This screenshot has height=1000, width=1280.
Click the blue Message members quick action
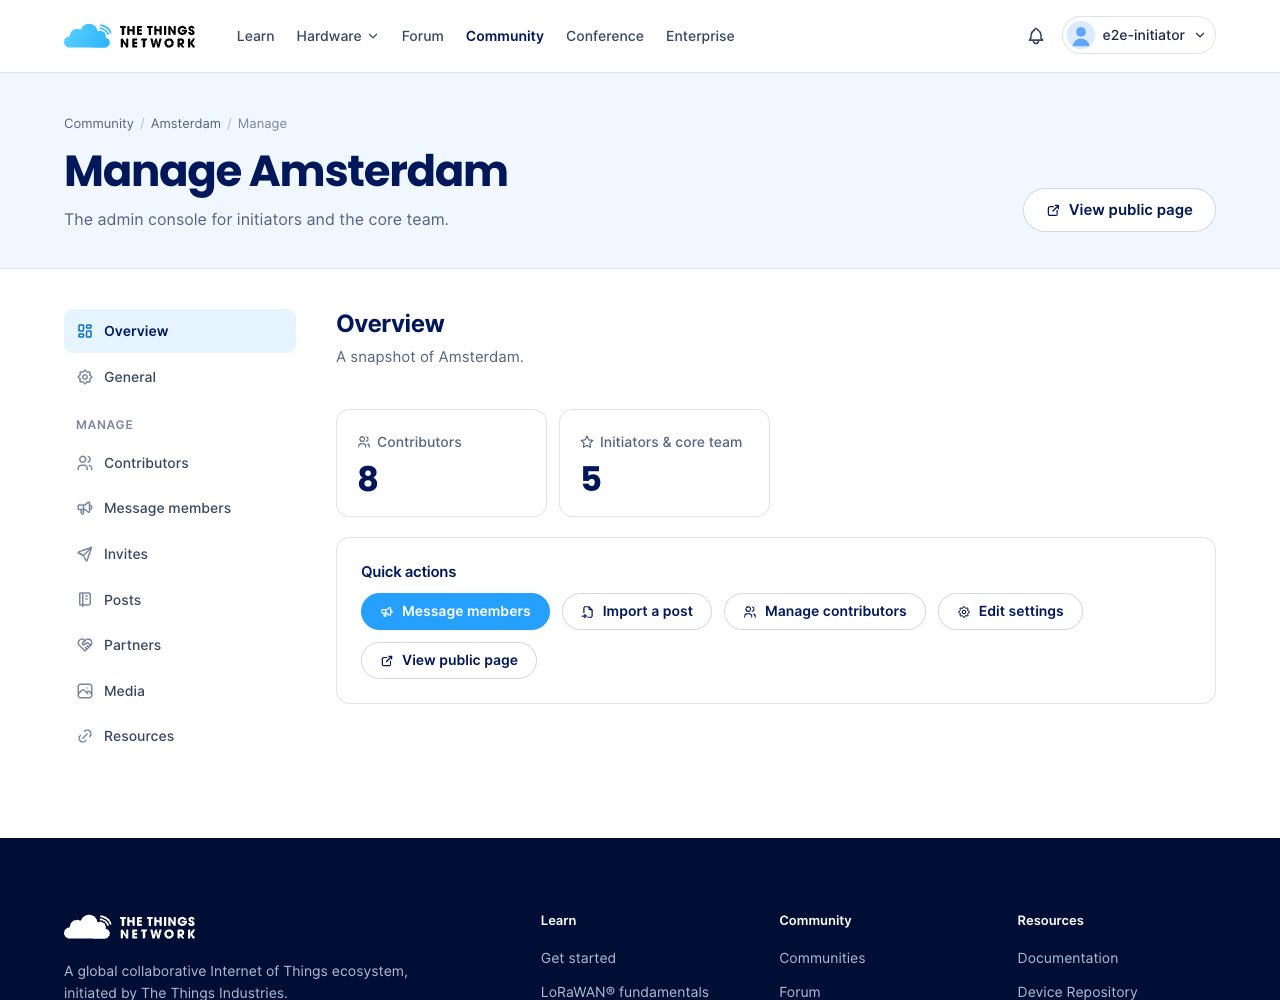tap(455, 612)
